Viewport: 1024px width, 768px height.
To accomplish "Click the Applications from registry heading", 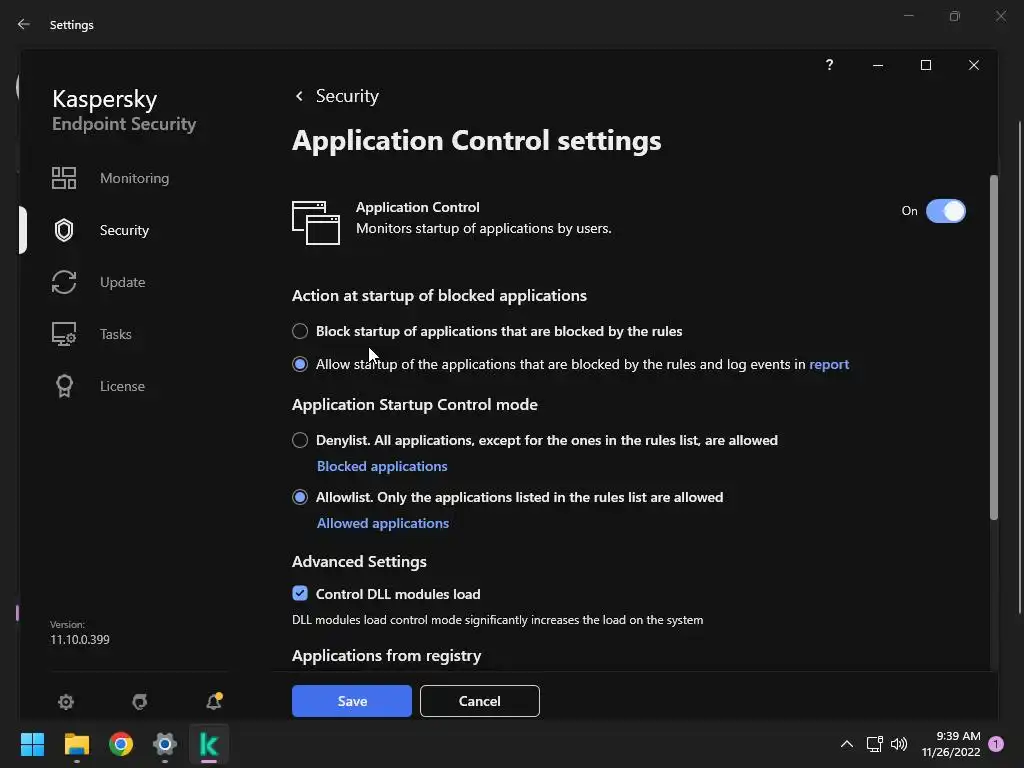I will [387, 656].
